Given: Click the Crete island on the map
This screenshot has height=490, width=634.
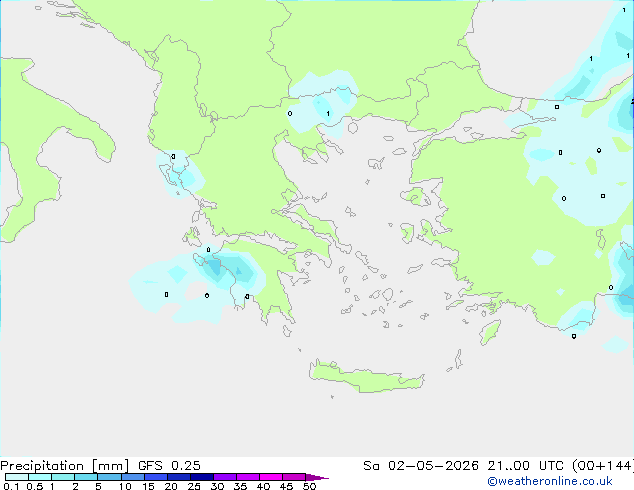Looking at the screenshot, I should (x=367, y=378).
